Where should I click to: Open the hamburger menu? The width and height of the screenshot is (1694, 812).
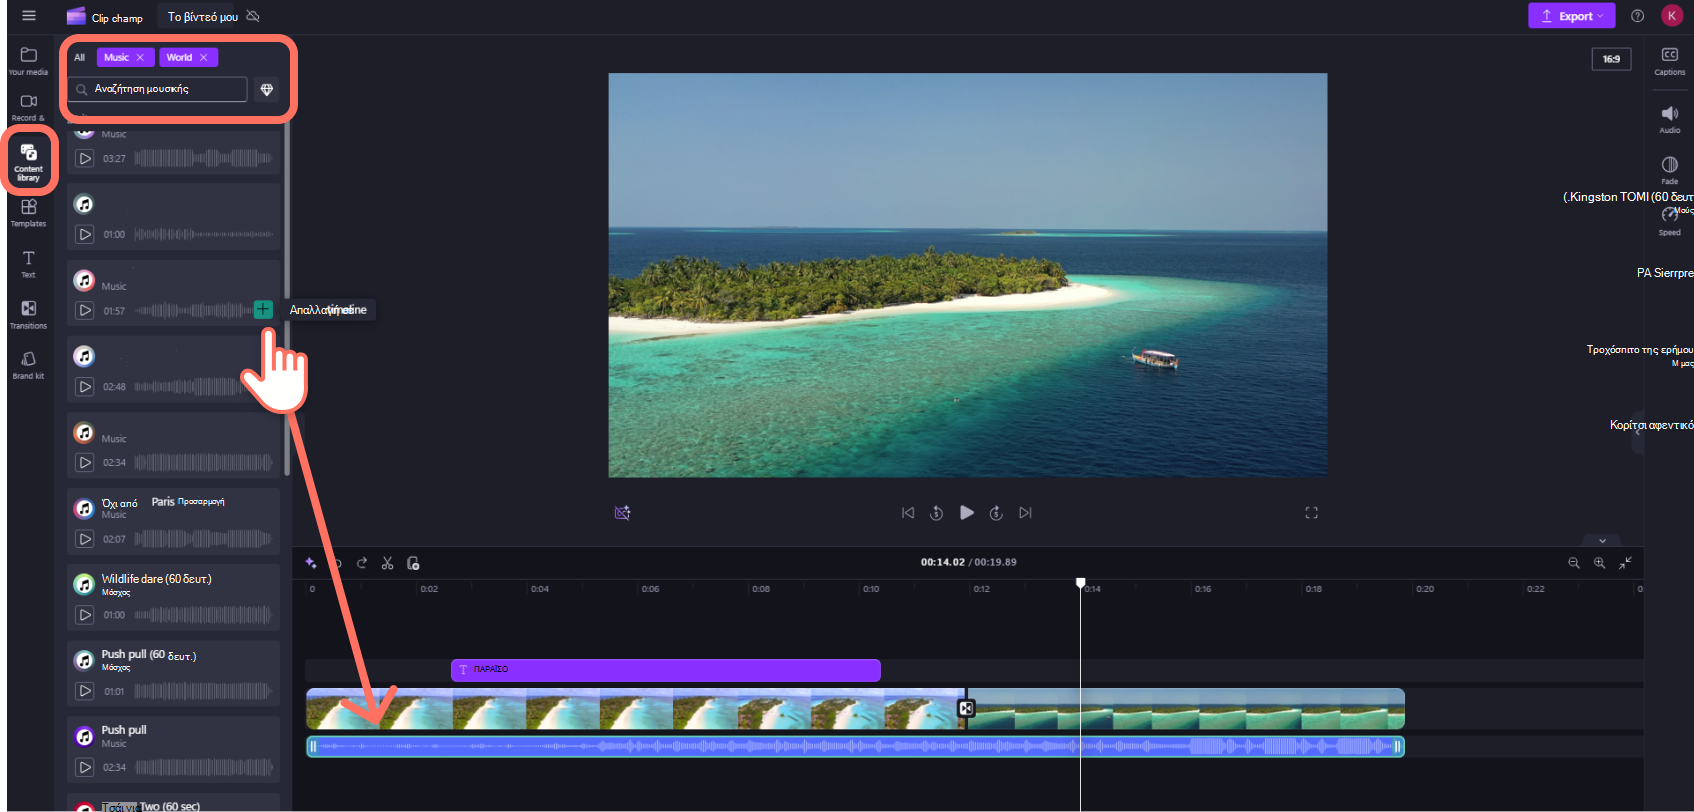point(29,16)
